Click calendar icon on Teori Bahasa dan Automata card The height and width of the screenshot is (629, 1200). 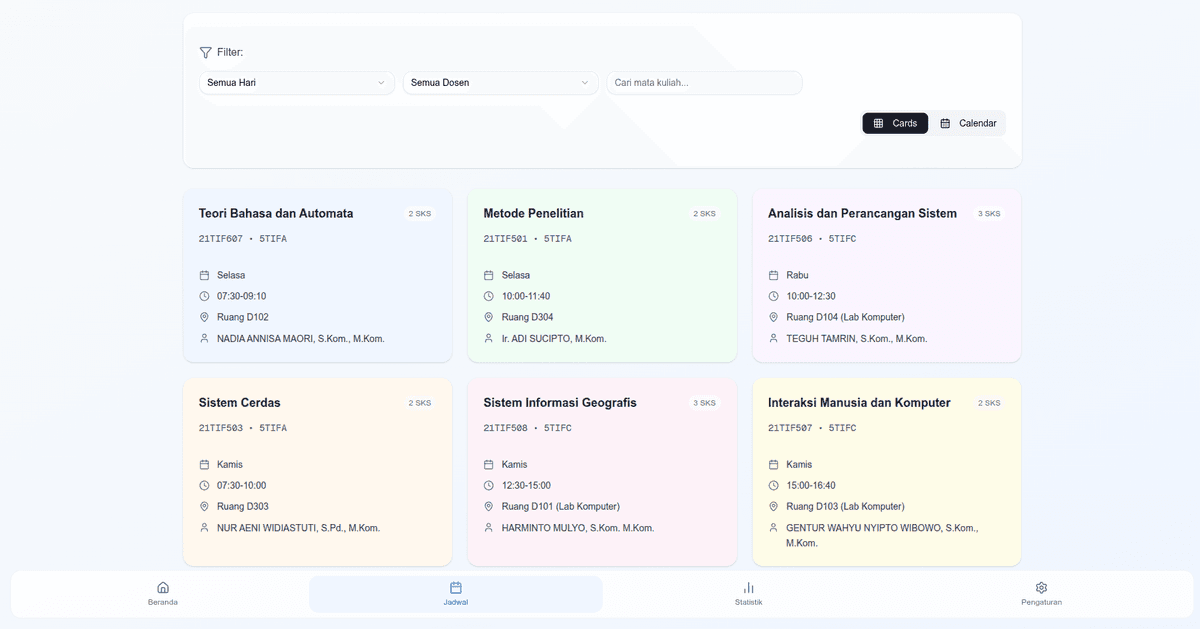pyautogui.click(x=204, y=275)
